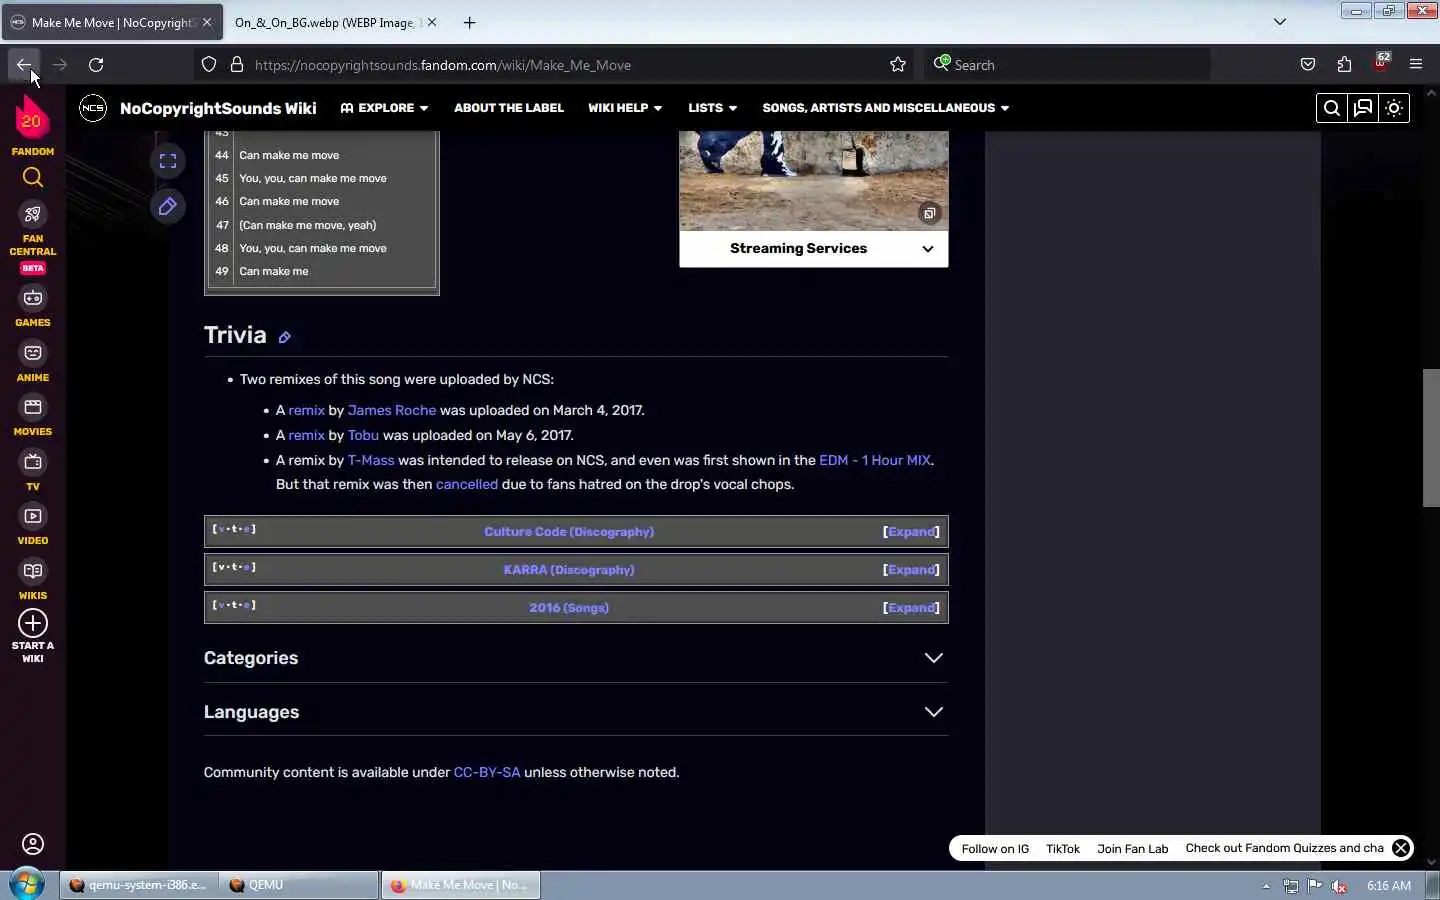Click the browser Search field
The width and height of the screenshot is (1440, 900).
(x=1066, y=64)
